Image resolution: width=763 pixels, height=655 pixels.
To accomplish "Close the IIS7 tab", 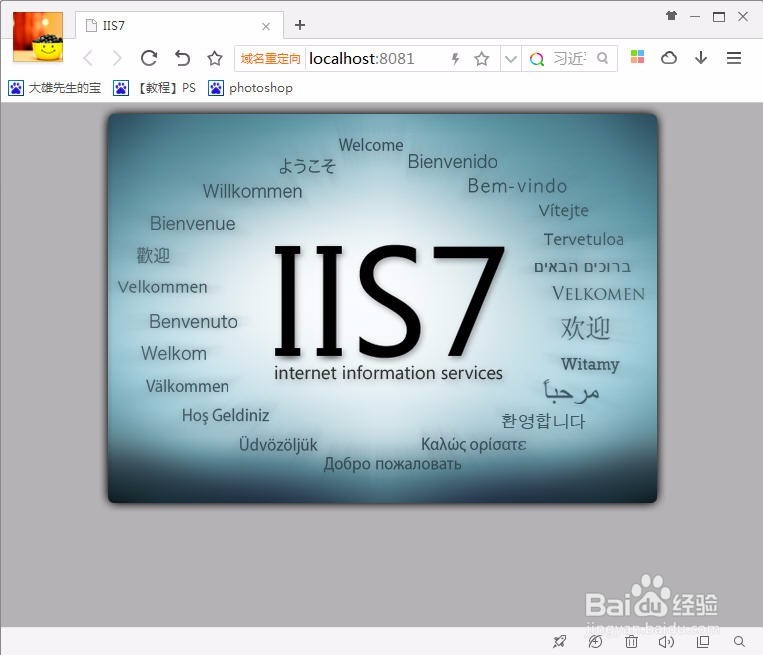I will click(x=266, y=26).
